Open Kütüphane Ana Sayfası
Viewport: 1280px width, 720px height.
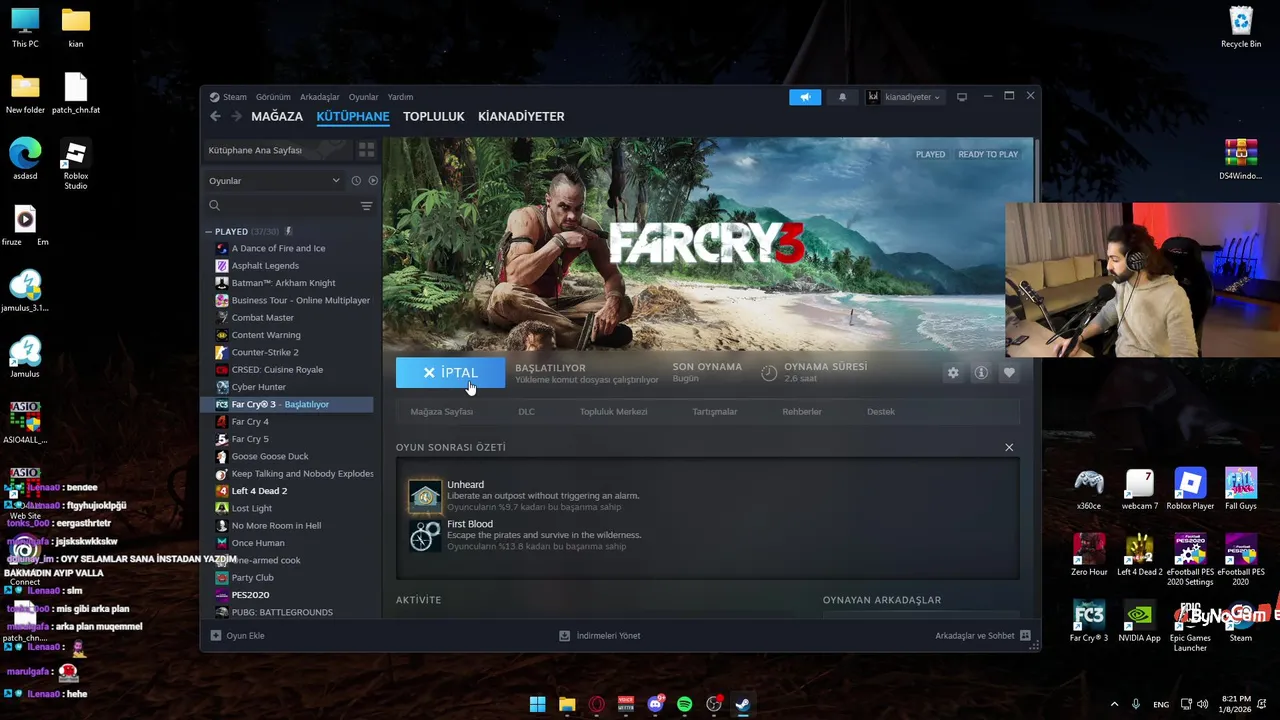pos(277,150)
